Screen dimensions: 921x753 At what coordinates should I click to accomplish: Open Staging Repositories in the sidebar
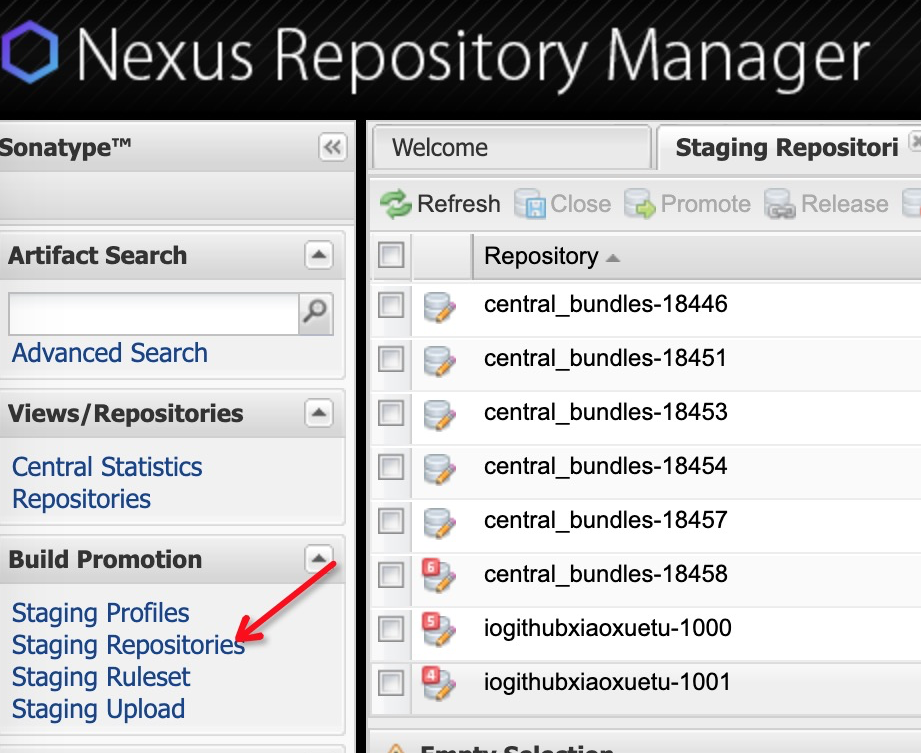(128, 645)
